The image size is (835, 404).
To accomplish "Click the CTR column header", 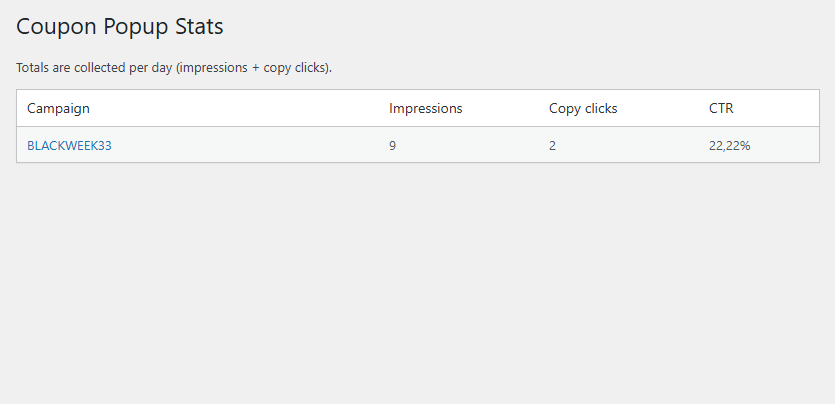I will (721, 108).
